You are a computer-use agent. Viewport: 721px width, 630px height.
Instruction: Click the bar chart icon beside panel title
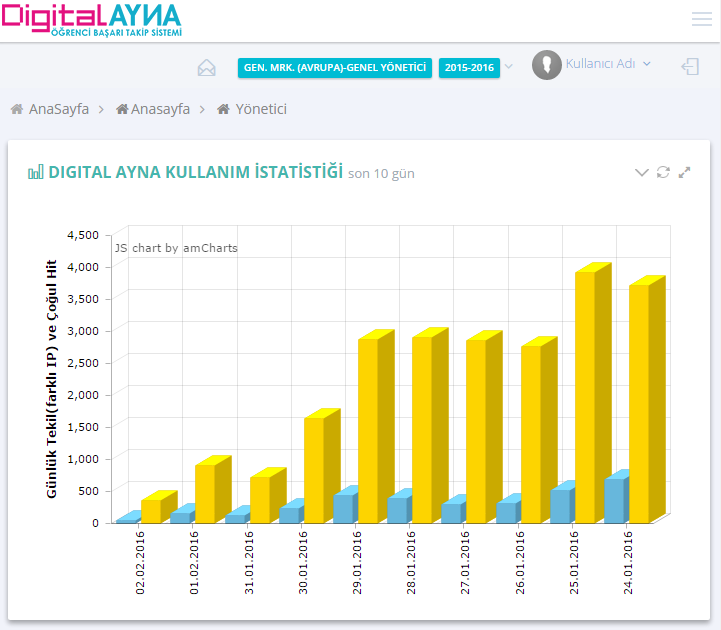click(36, 173)
